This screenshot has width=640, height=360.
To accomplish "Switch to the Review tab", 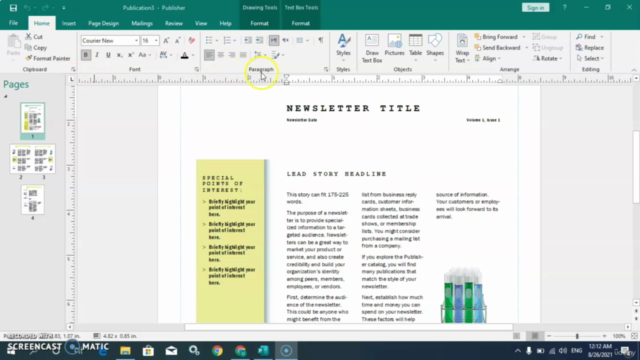I will coord(173,23).
